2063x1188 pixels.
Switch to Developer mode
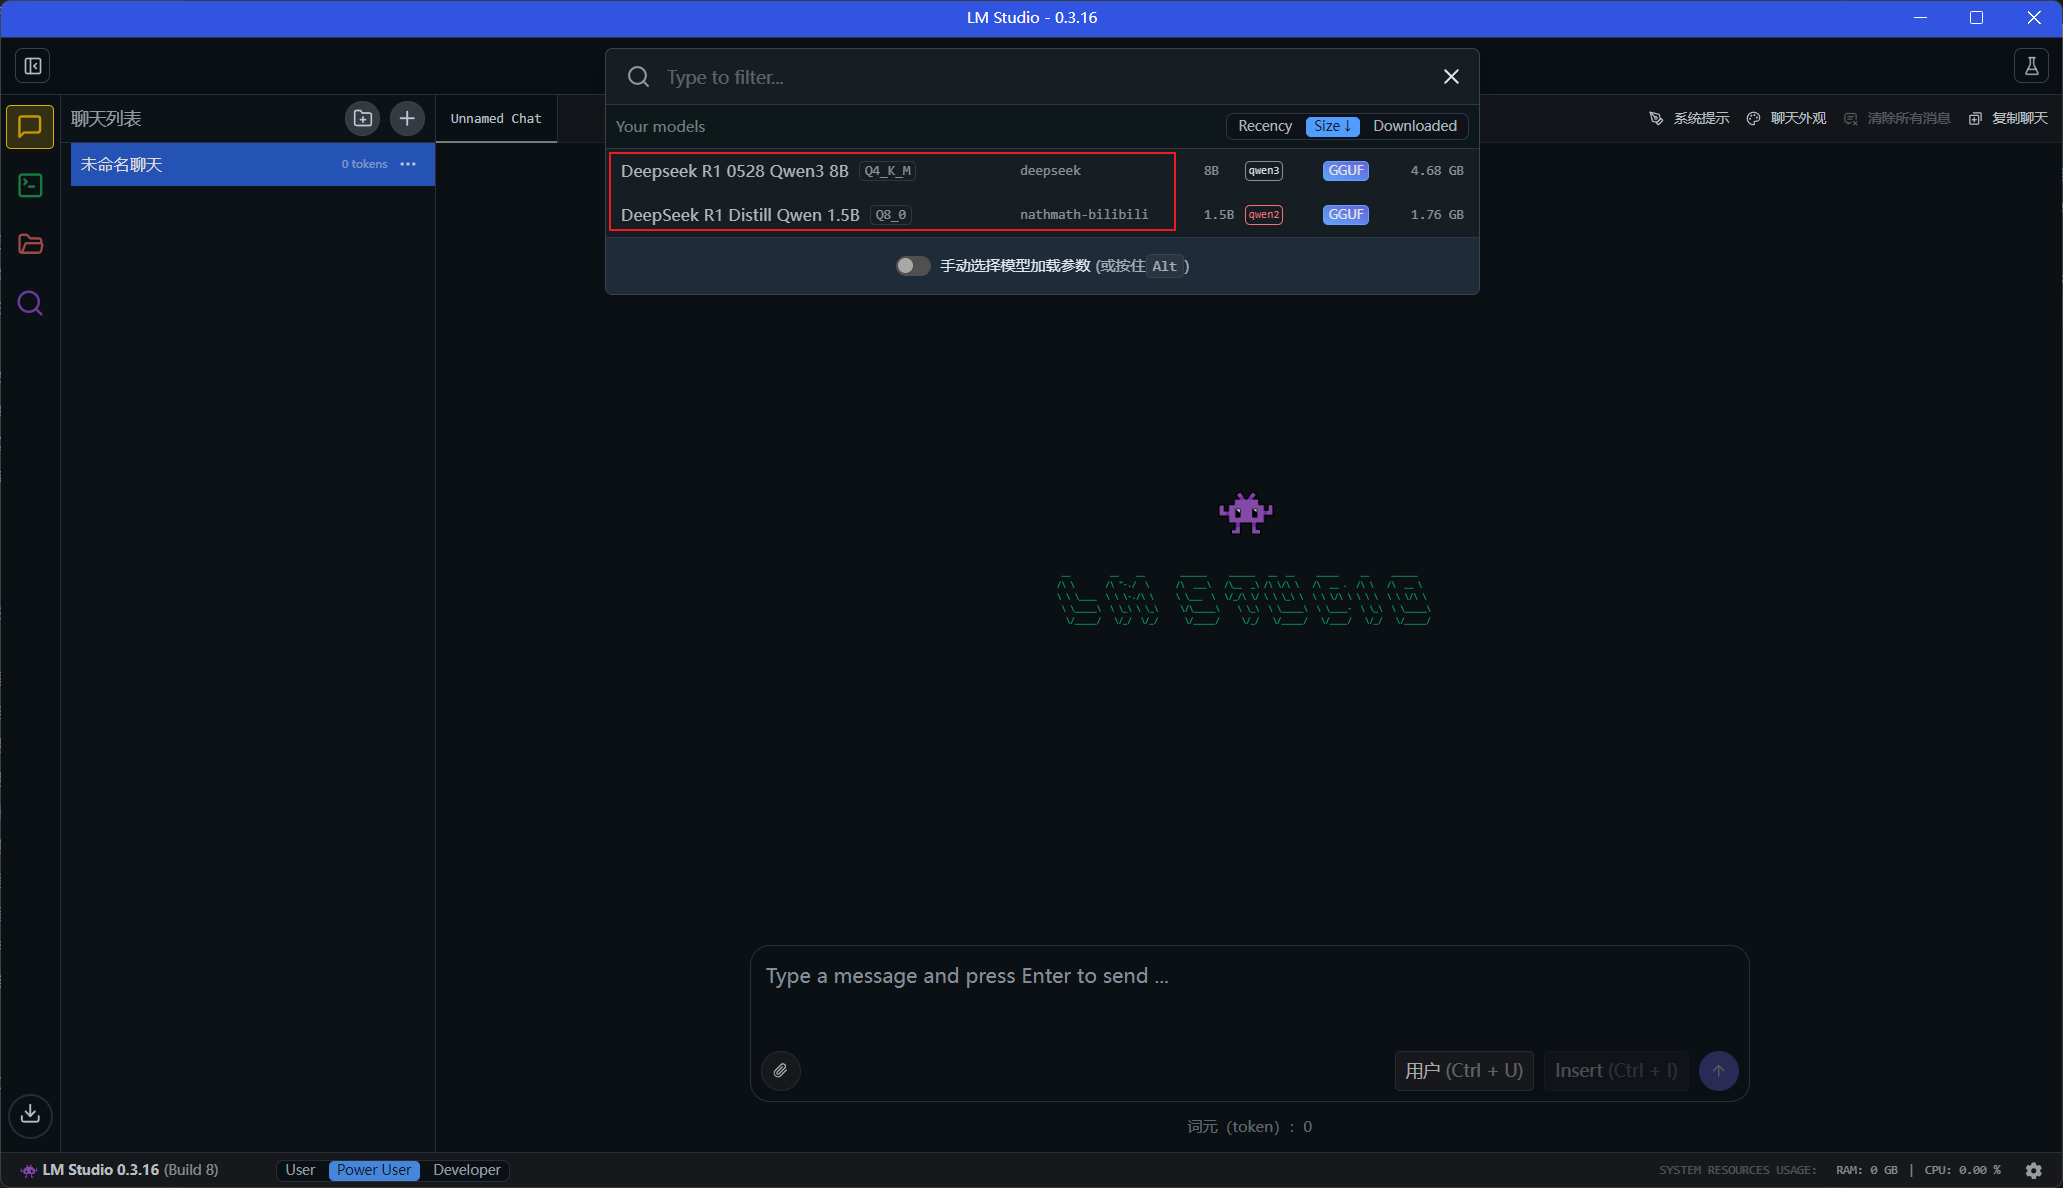(x=467, y=1170)
